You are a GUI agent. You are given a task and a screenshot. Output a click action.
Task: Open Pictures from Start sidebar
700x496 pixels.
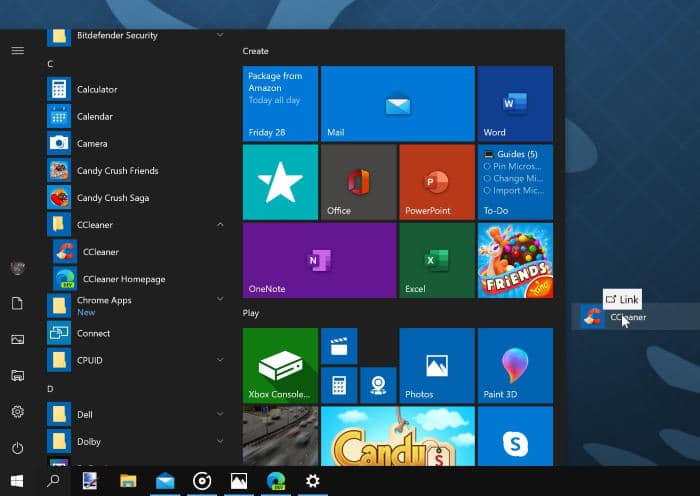(17, 340)
